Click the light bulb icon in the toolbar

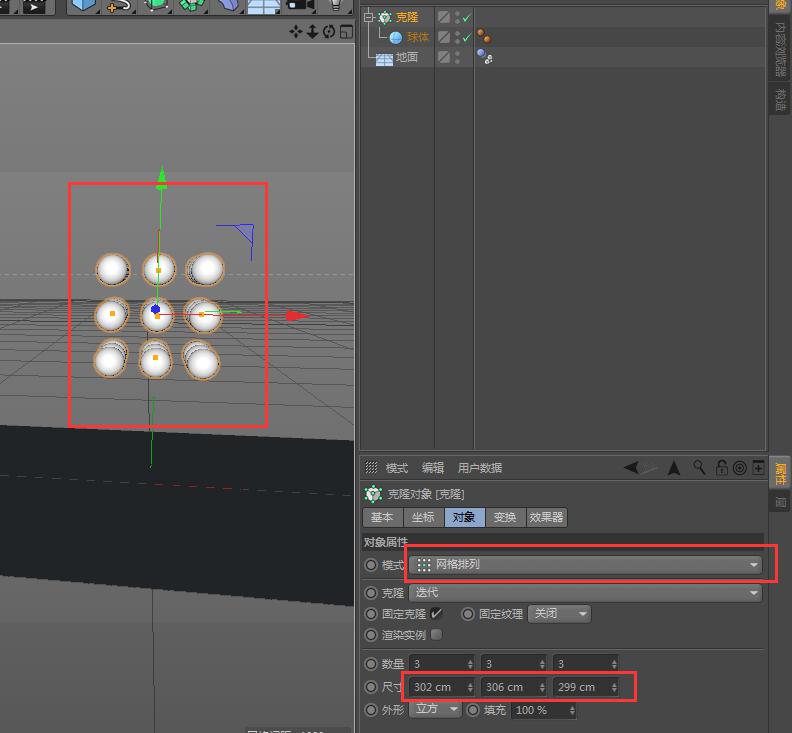click(337, 5)
